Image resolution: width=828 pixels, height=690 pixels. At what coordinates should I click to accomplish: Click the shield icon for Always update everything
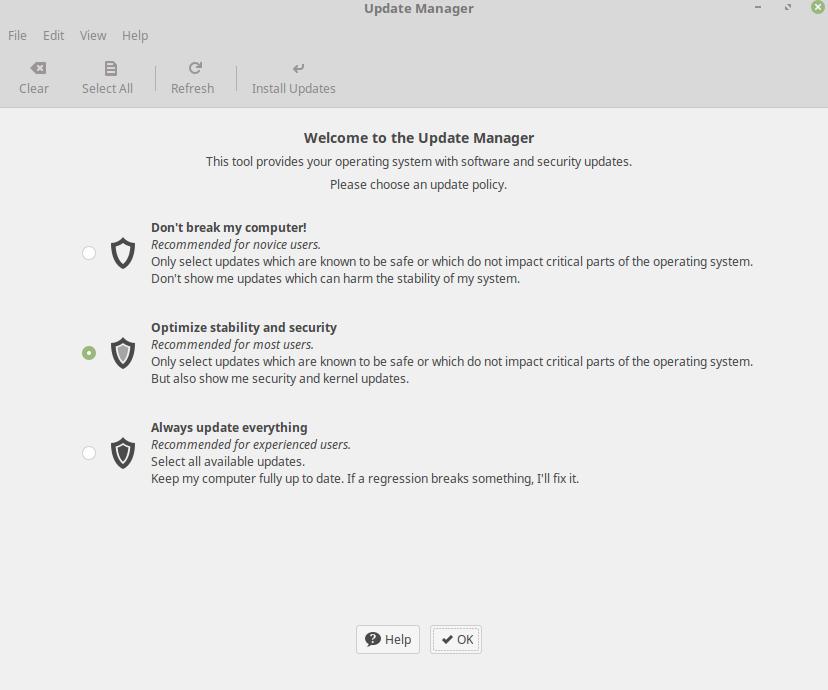click(x=123, y=452)
